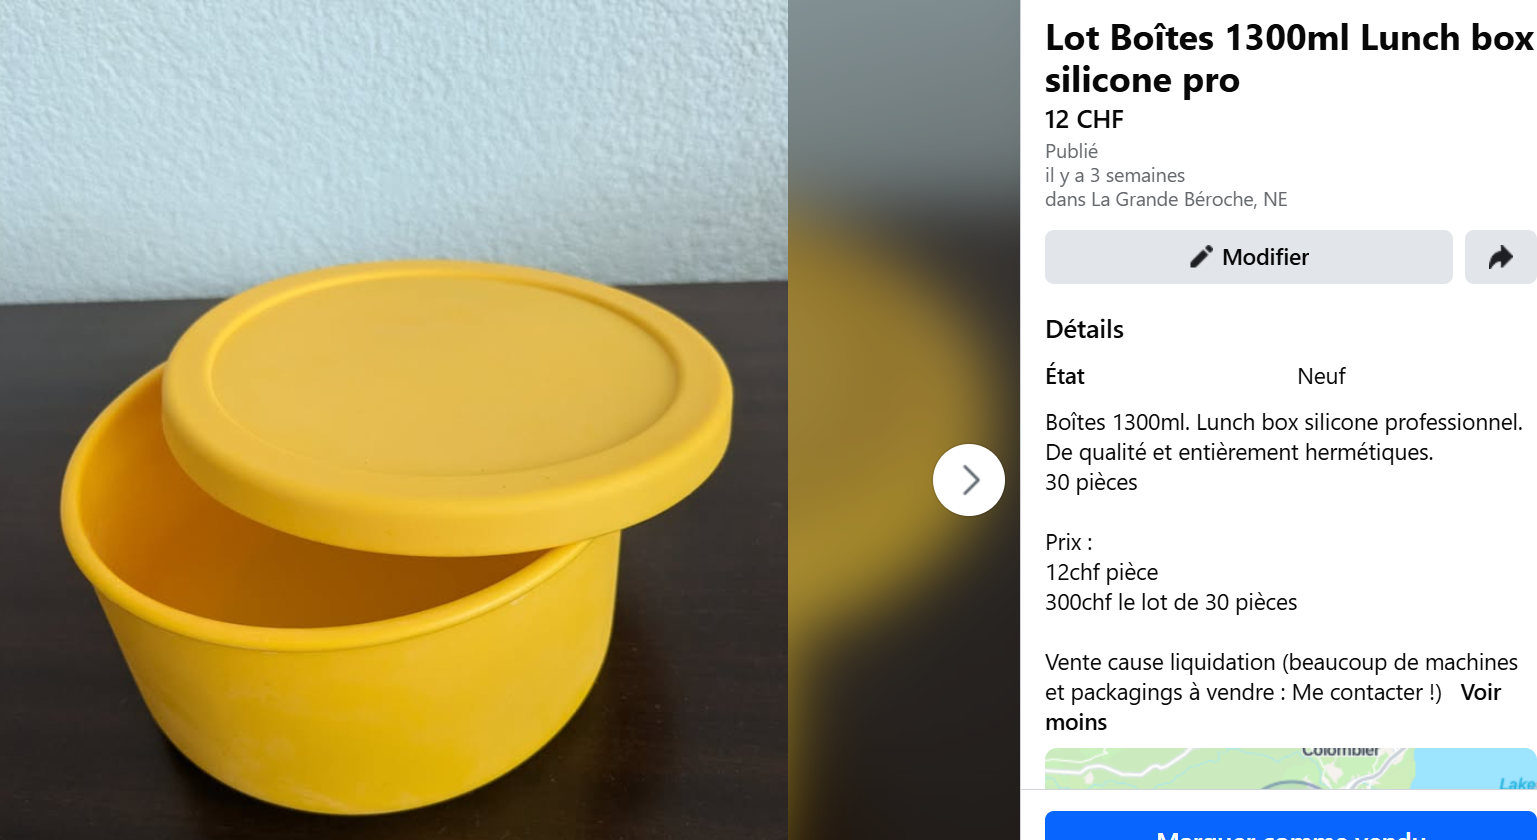The height and width of the screenshot is (840, 1537).
Task: Click the Neuf condition value
Action: click(1321, 376)
